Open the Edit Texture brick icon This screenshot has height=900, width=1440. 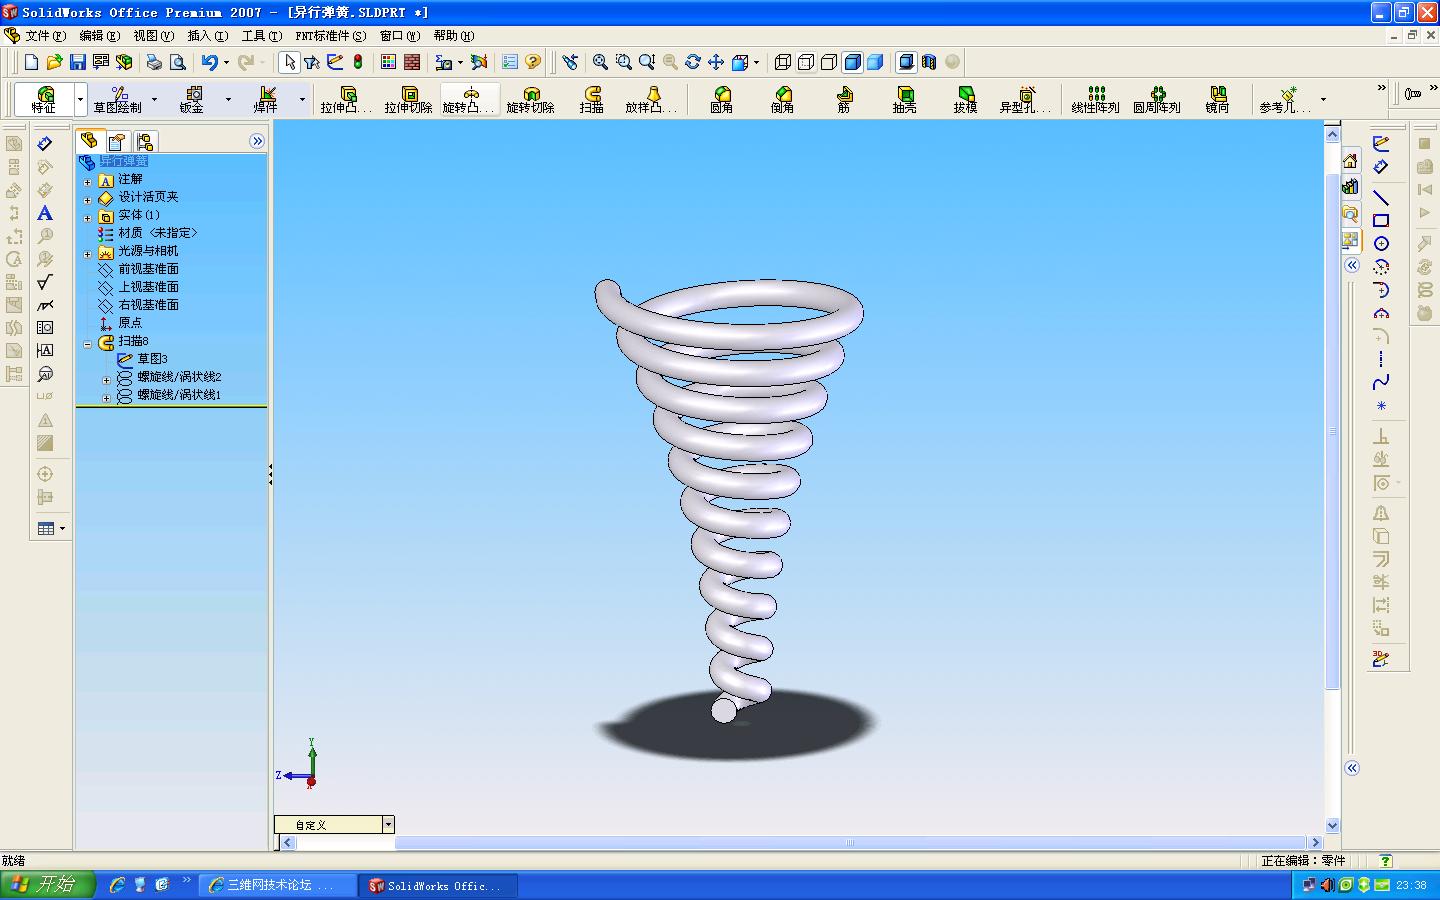click(411, 62)
